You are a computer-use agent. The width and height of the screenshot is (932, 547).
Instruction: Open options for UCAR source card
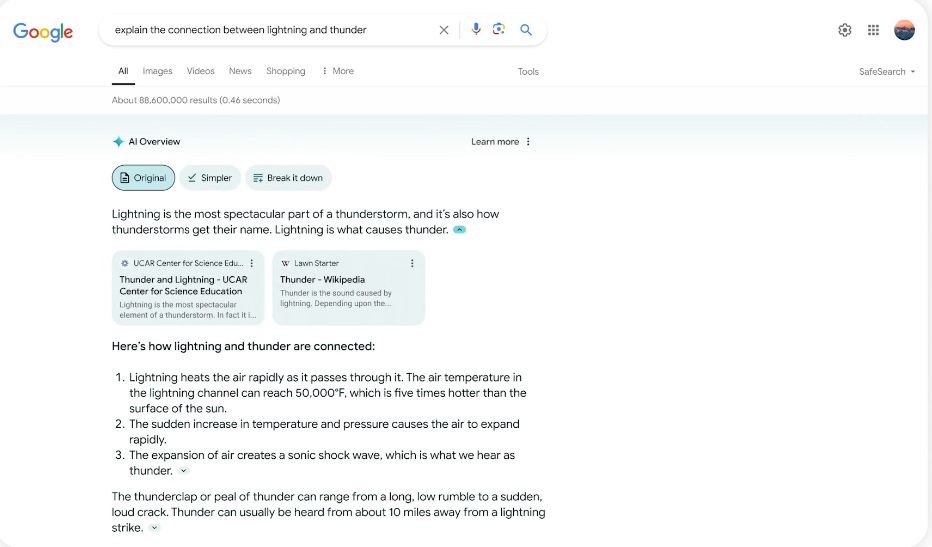[x=251, y=263]
